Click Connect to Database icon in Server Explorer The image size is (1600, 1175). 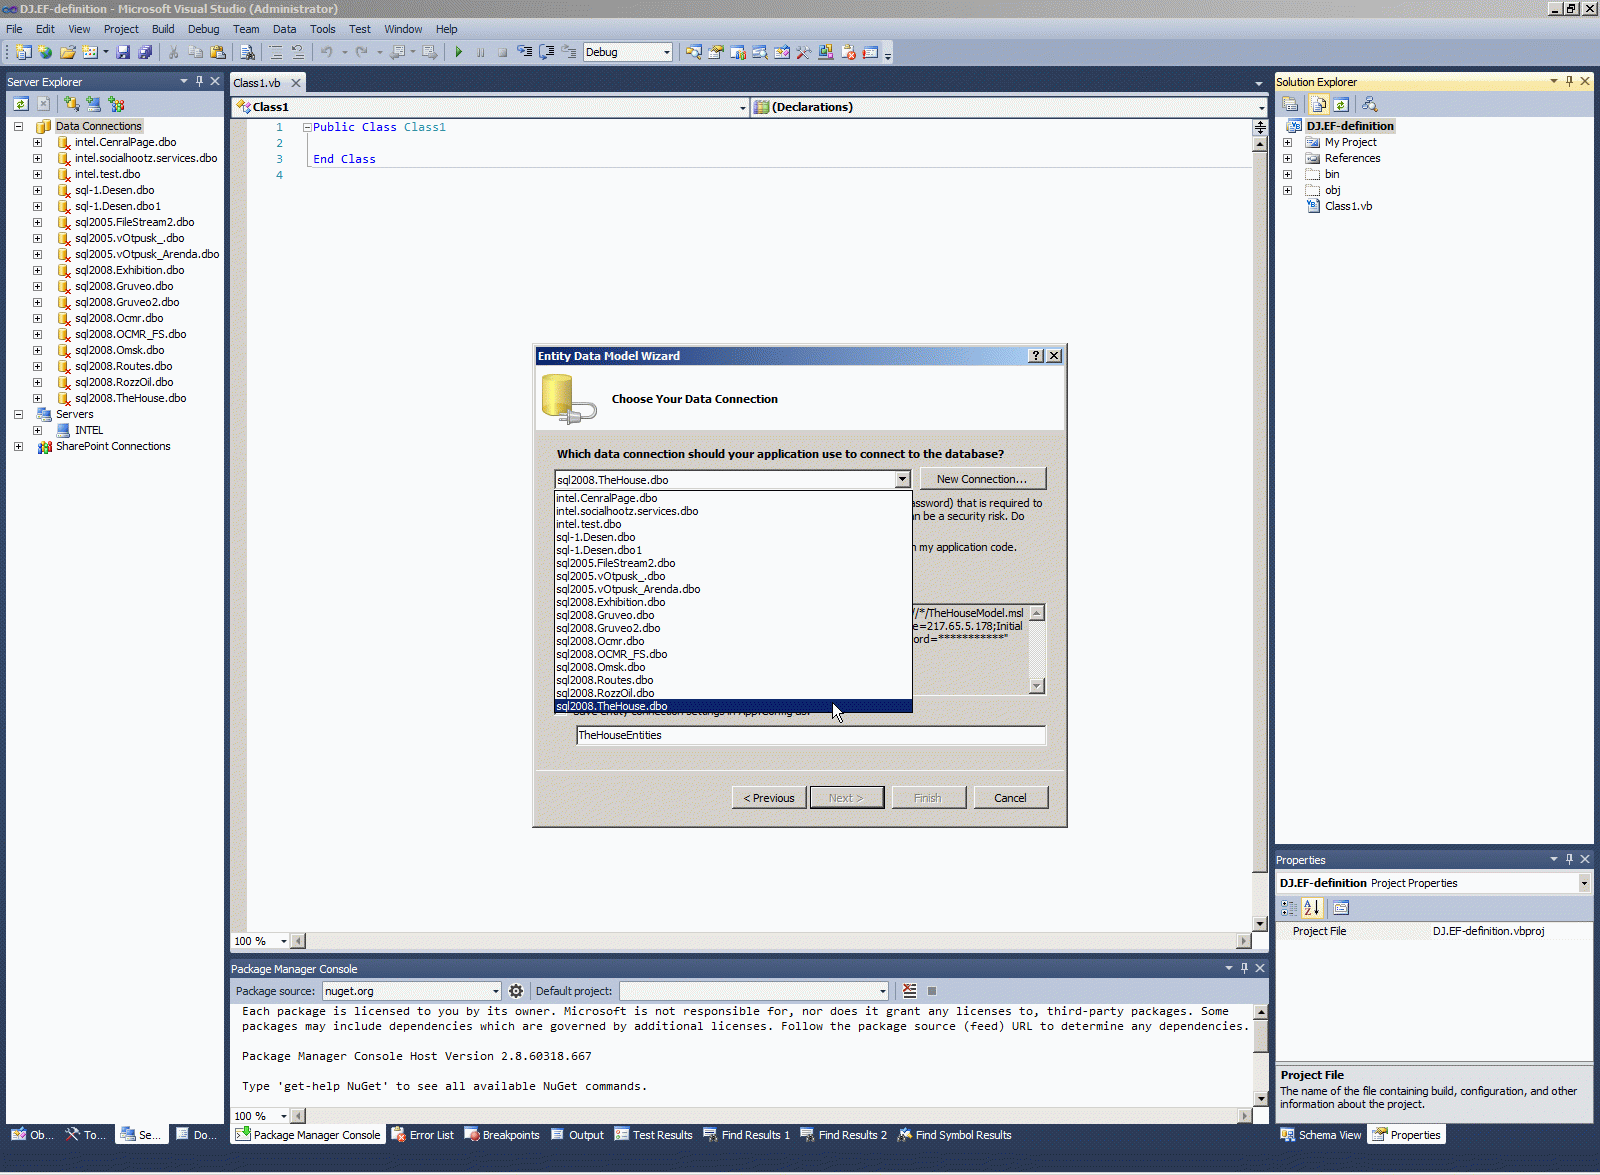(71, 104)
